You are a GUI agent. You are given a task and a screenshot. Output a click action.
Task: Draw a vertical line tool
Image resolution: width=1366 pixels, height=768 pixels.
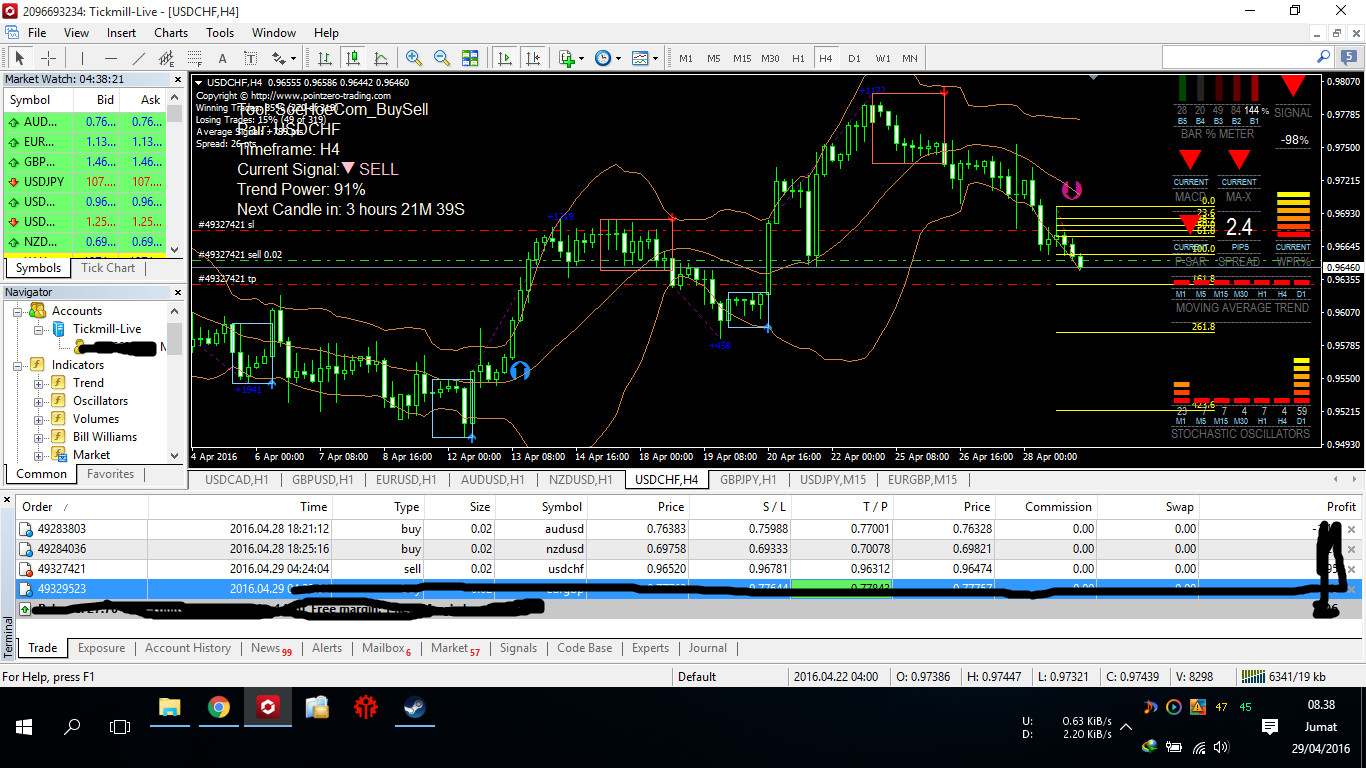[83, 58]
